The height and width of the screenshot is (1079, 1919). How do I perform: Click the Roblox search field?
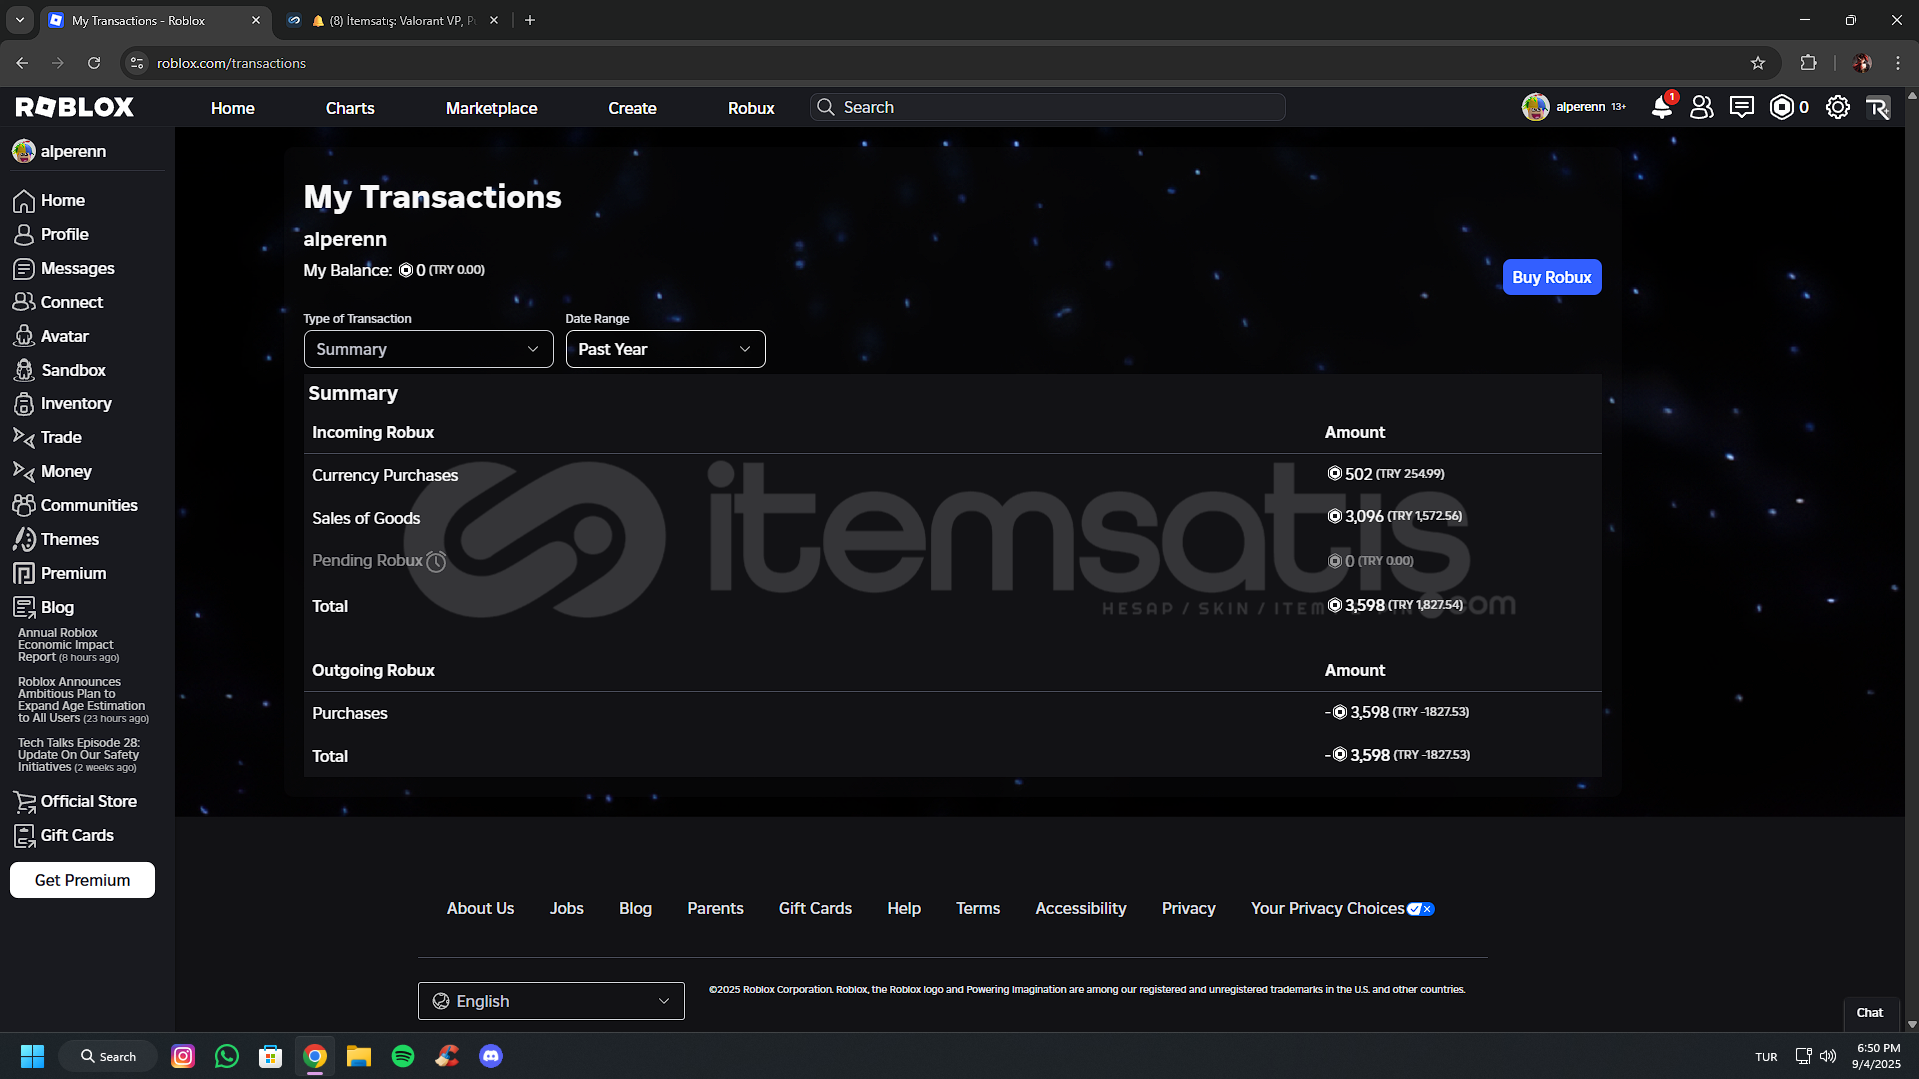click(1047, 107)
